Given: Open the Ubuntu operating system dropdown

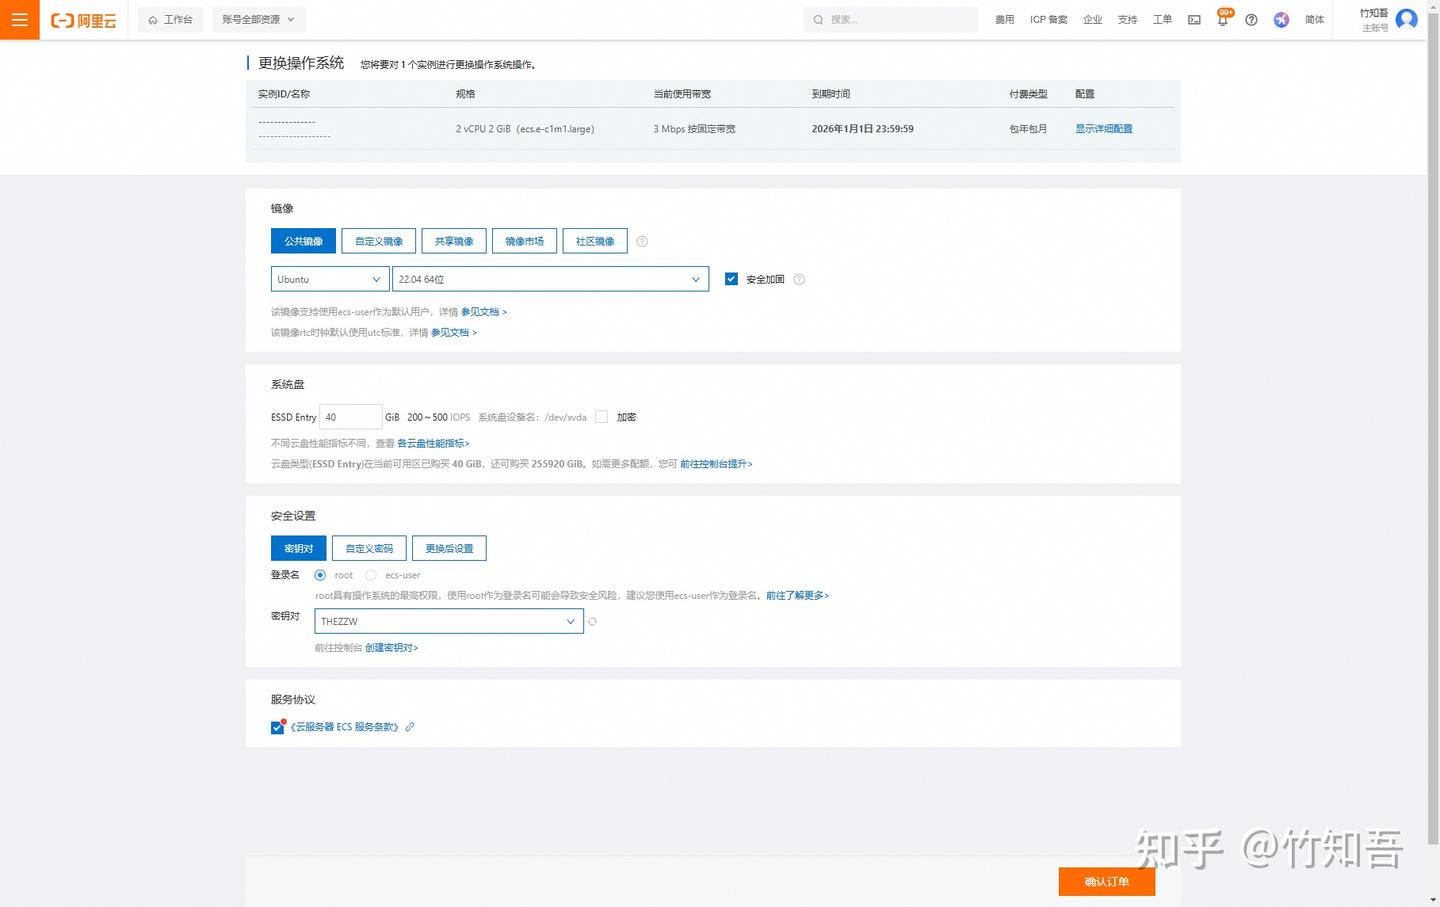Looking at the screenshot, I should [330, 279].
